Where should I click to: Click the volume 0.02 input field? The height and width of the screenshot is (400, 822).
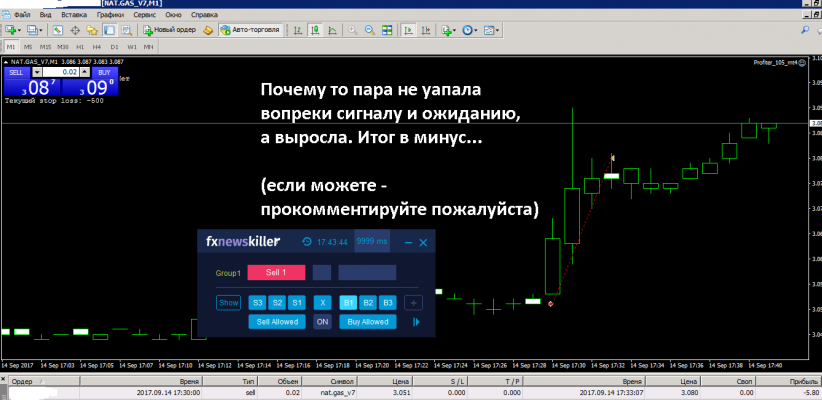point(64,72)
